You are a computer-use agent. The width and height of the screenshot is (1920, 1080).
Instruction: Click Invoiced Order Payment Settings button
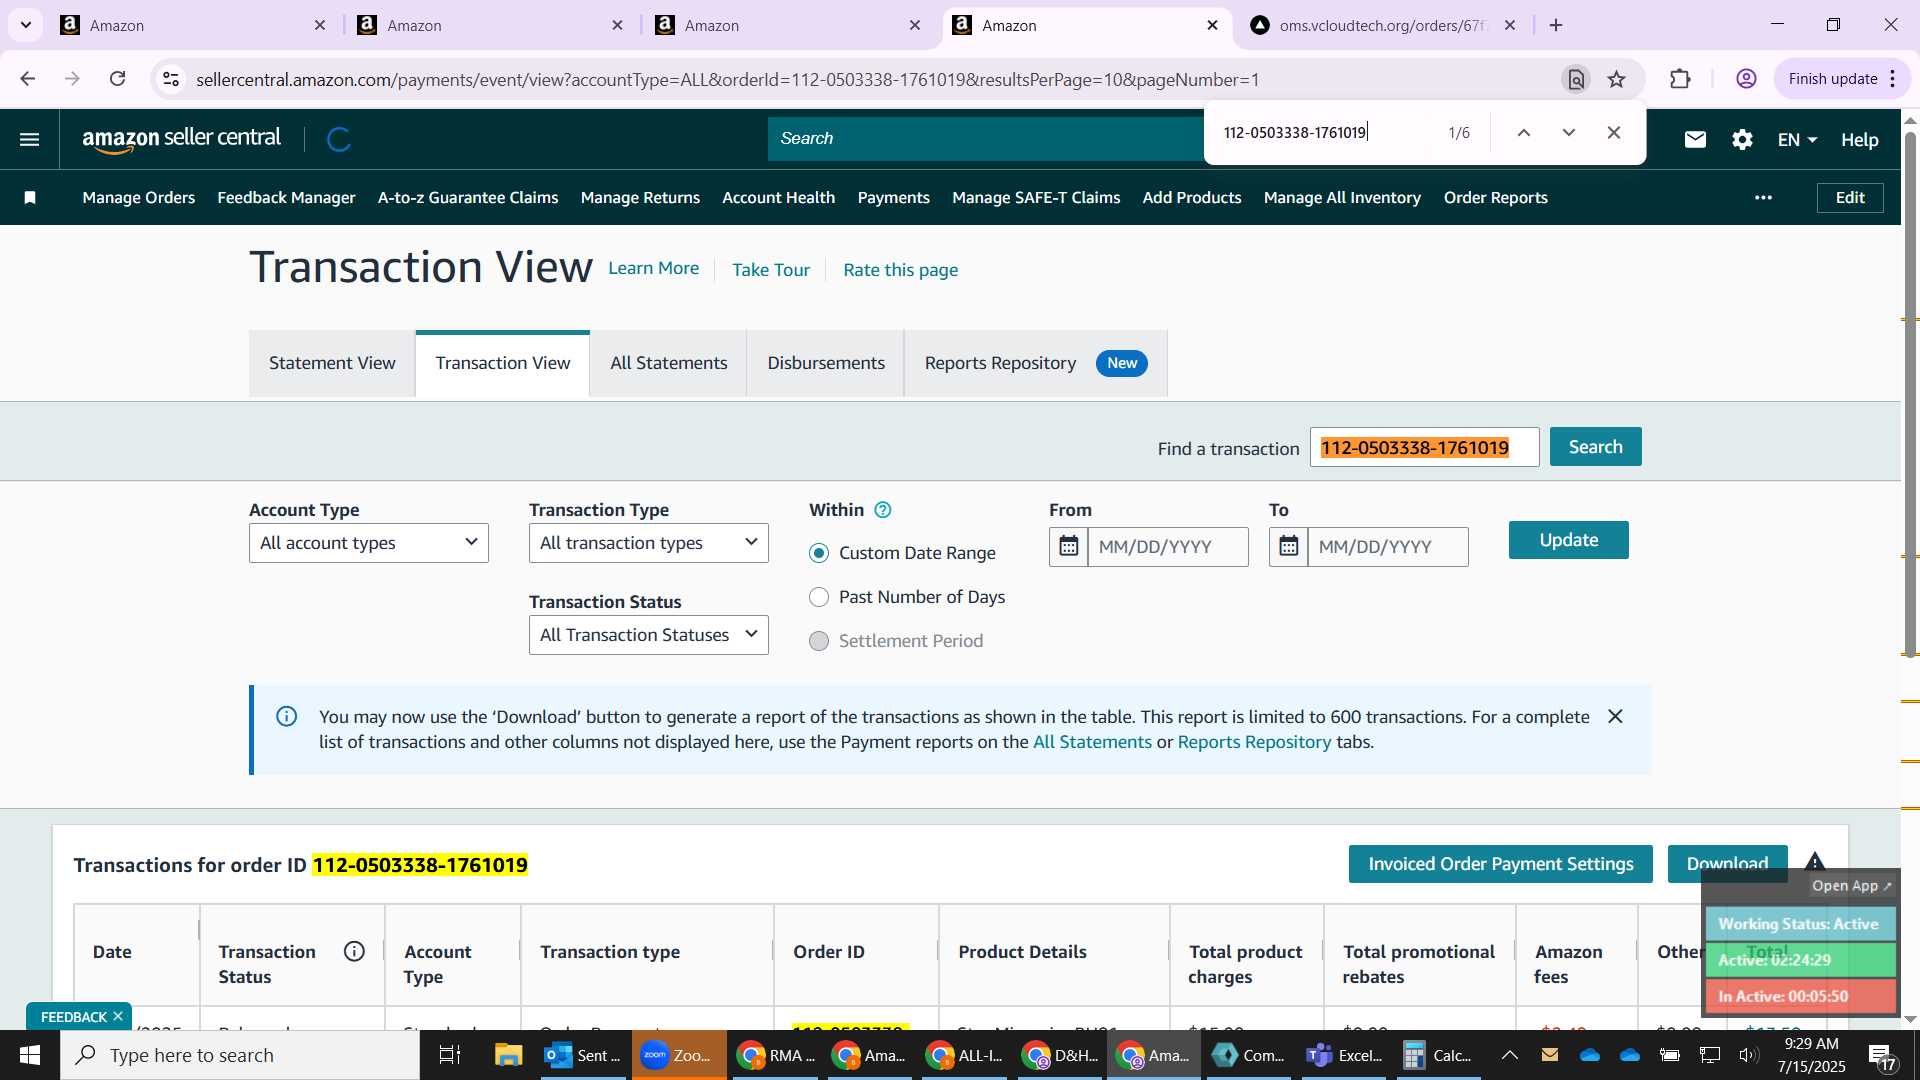1500,864
